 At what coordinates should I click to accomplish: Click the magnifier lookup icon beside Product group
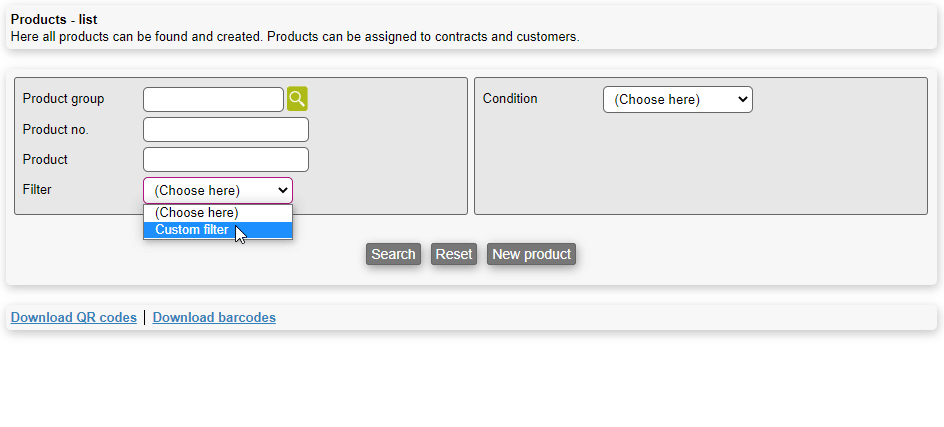point(297,99)
